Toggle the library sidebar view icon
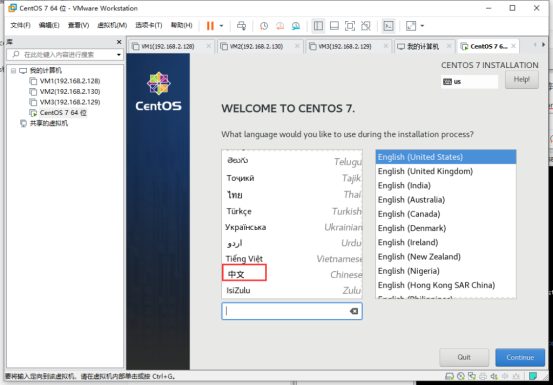The image size is (553, 385). (x=318, y=26)
